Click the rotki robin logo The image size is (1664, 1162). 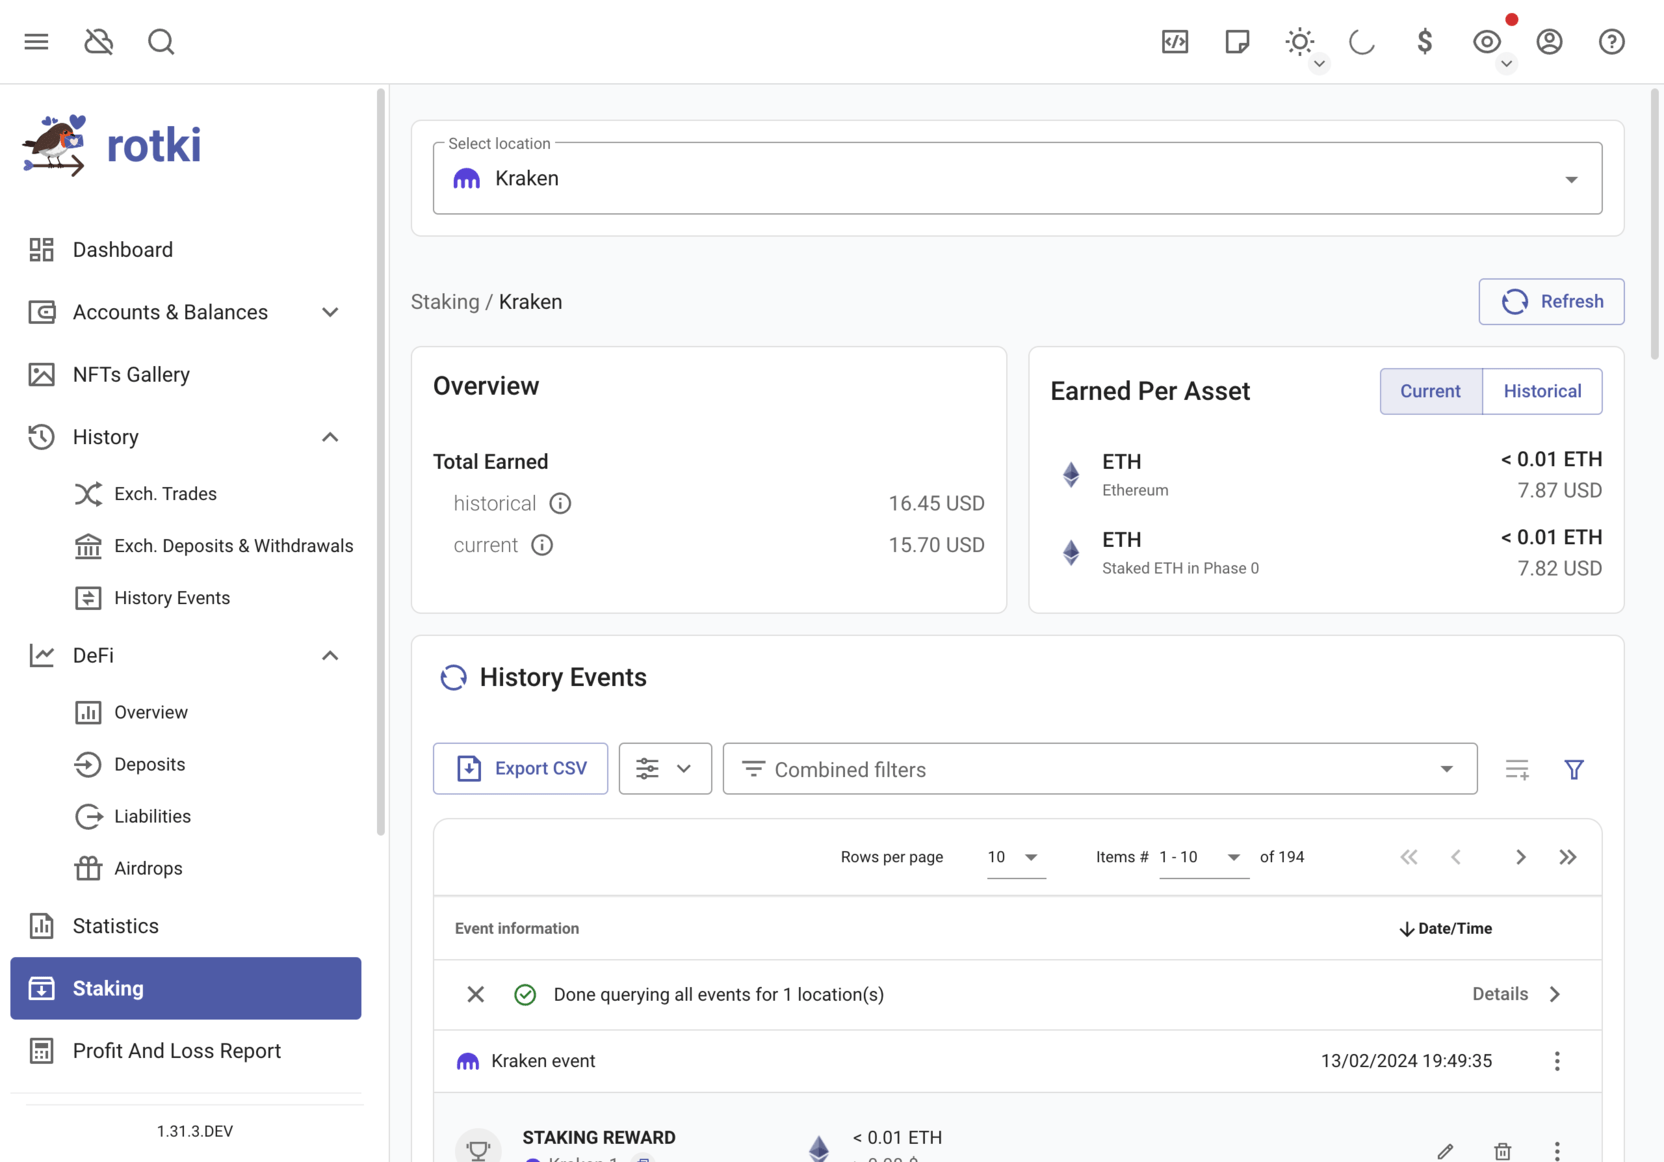(x=54, y=145)
